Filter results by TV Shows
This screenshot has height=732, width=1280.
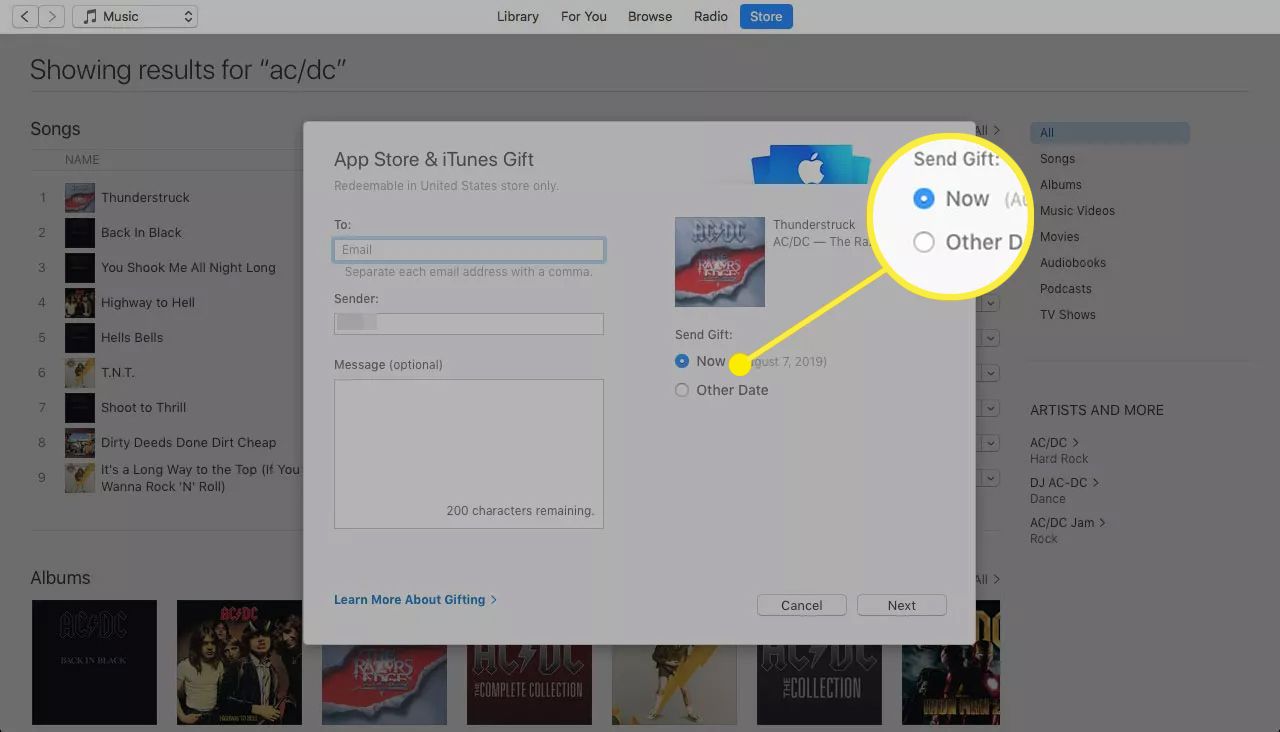coord(1067,314)
